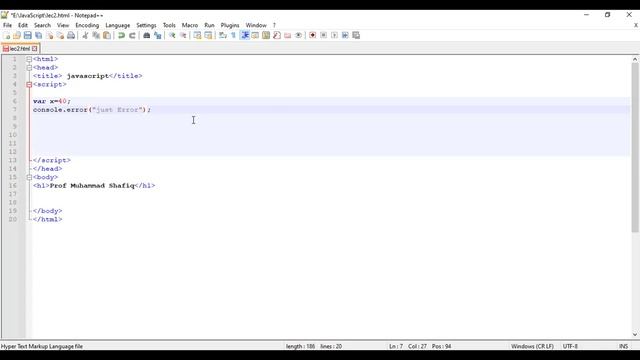Viewport: 640px width, 360px height.
Task: Click the editor scrollbar up arrow
Action: pos(635,59)
